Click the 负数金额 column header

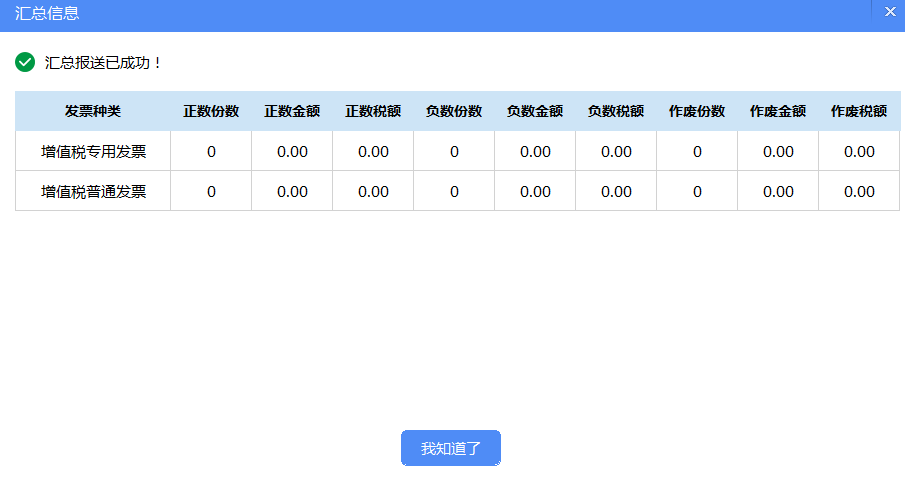click(535, 111)
